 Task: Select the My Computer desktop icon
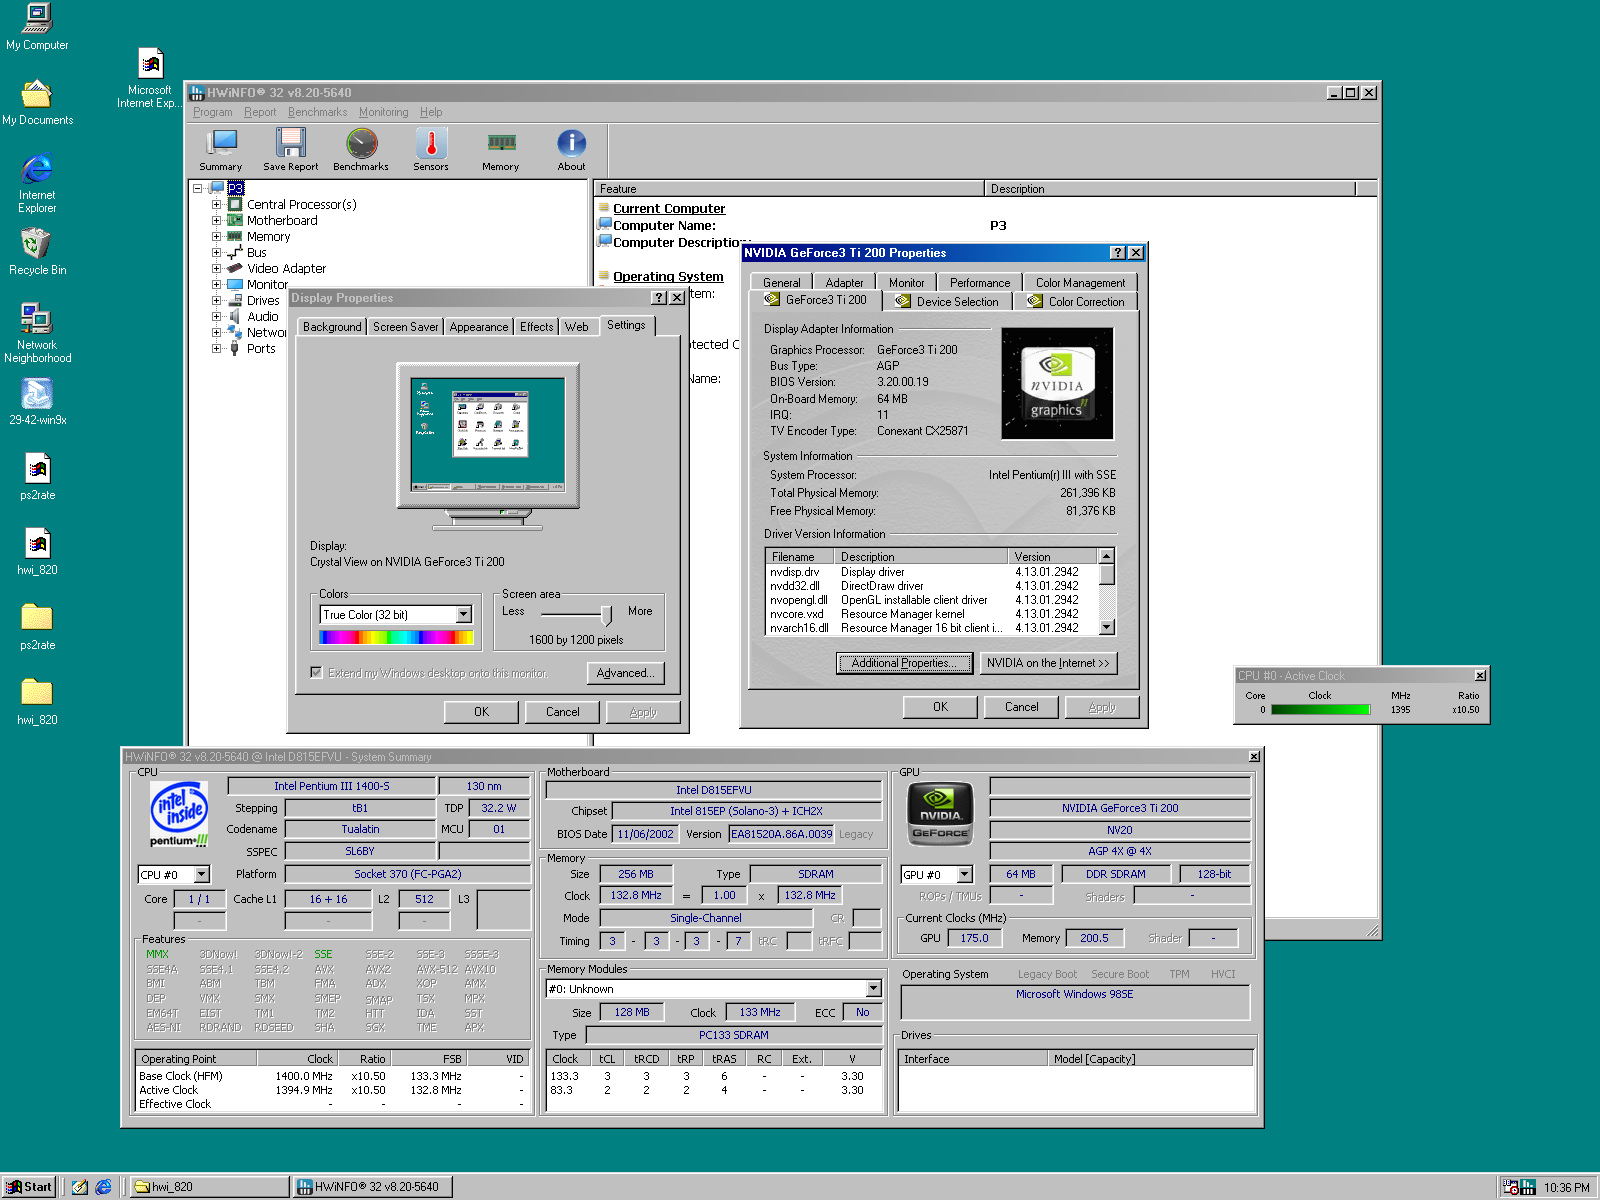[37, 27]
